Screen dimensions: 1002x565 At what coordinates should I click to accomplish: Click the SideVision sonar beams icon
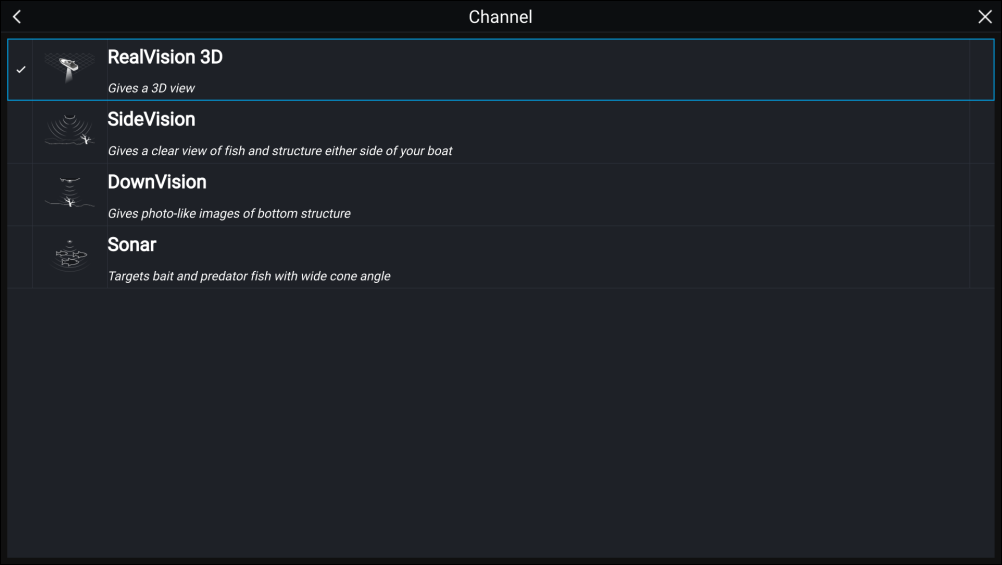click(x=69, y=131)
